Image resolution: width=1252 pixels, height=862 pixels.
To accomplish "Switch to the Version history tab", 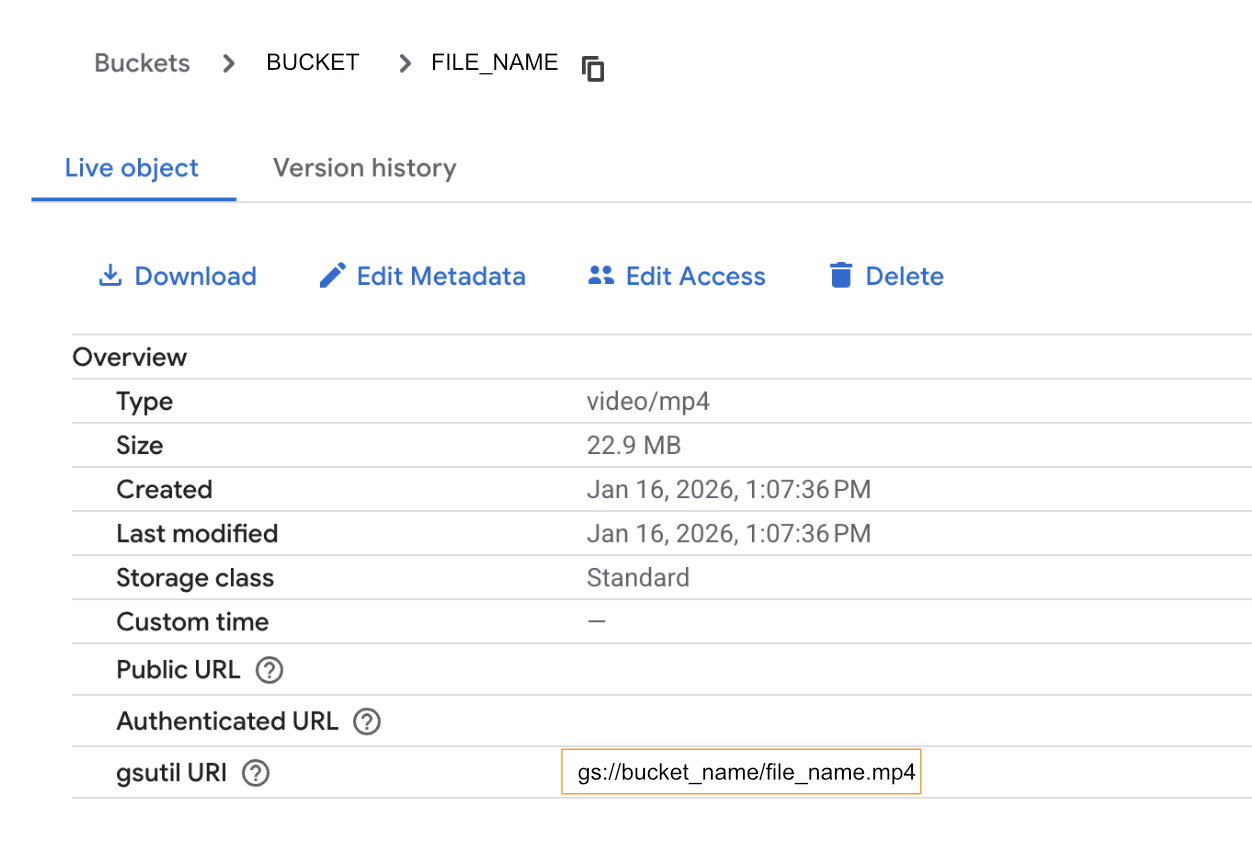I will 364,167.
